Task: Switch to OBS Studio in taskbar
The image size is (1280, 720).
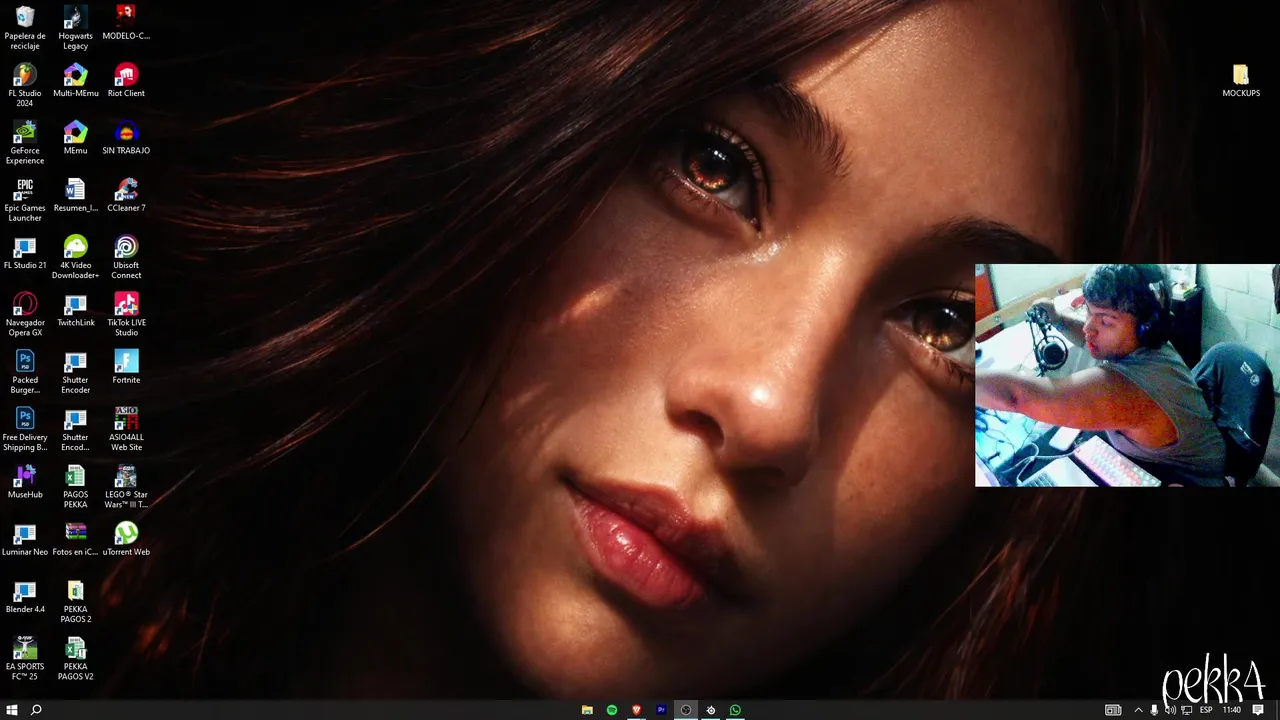Action: tap(686, 710)
